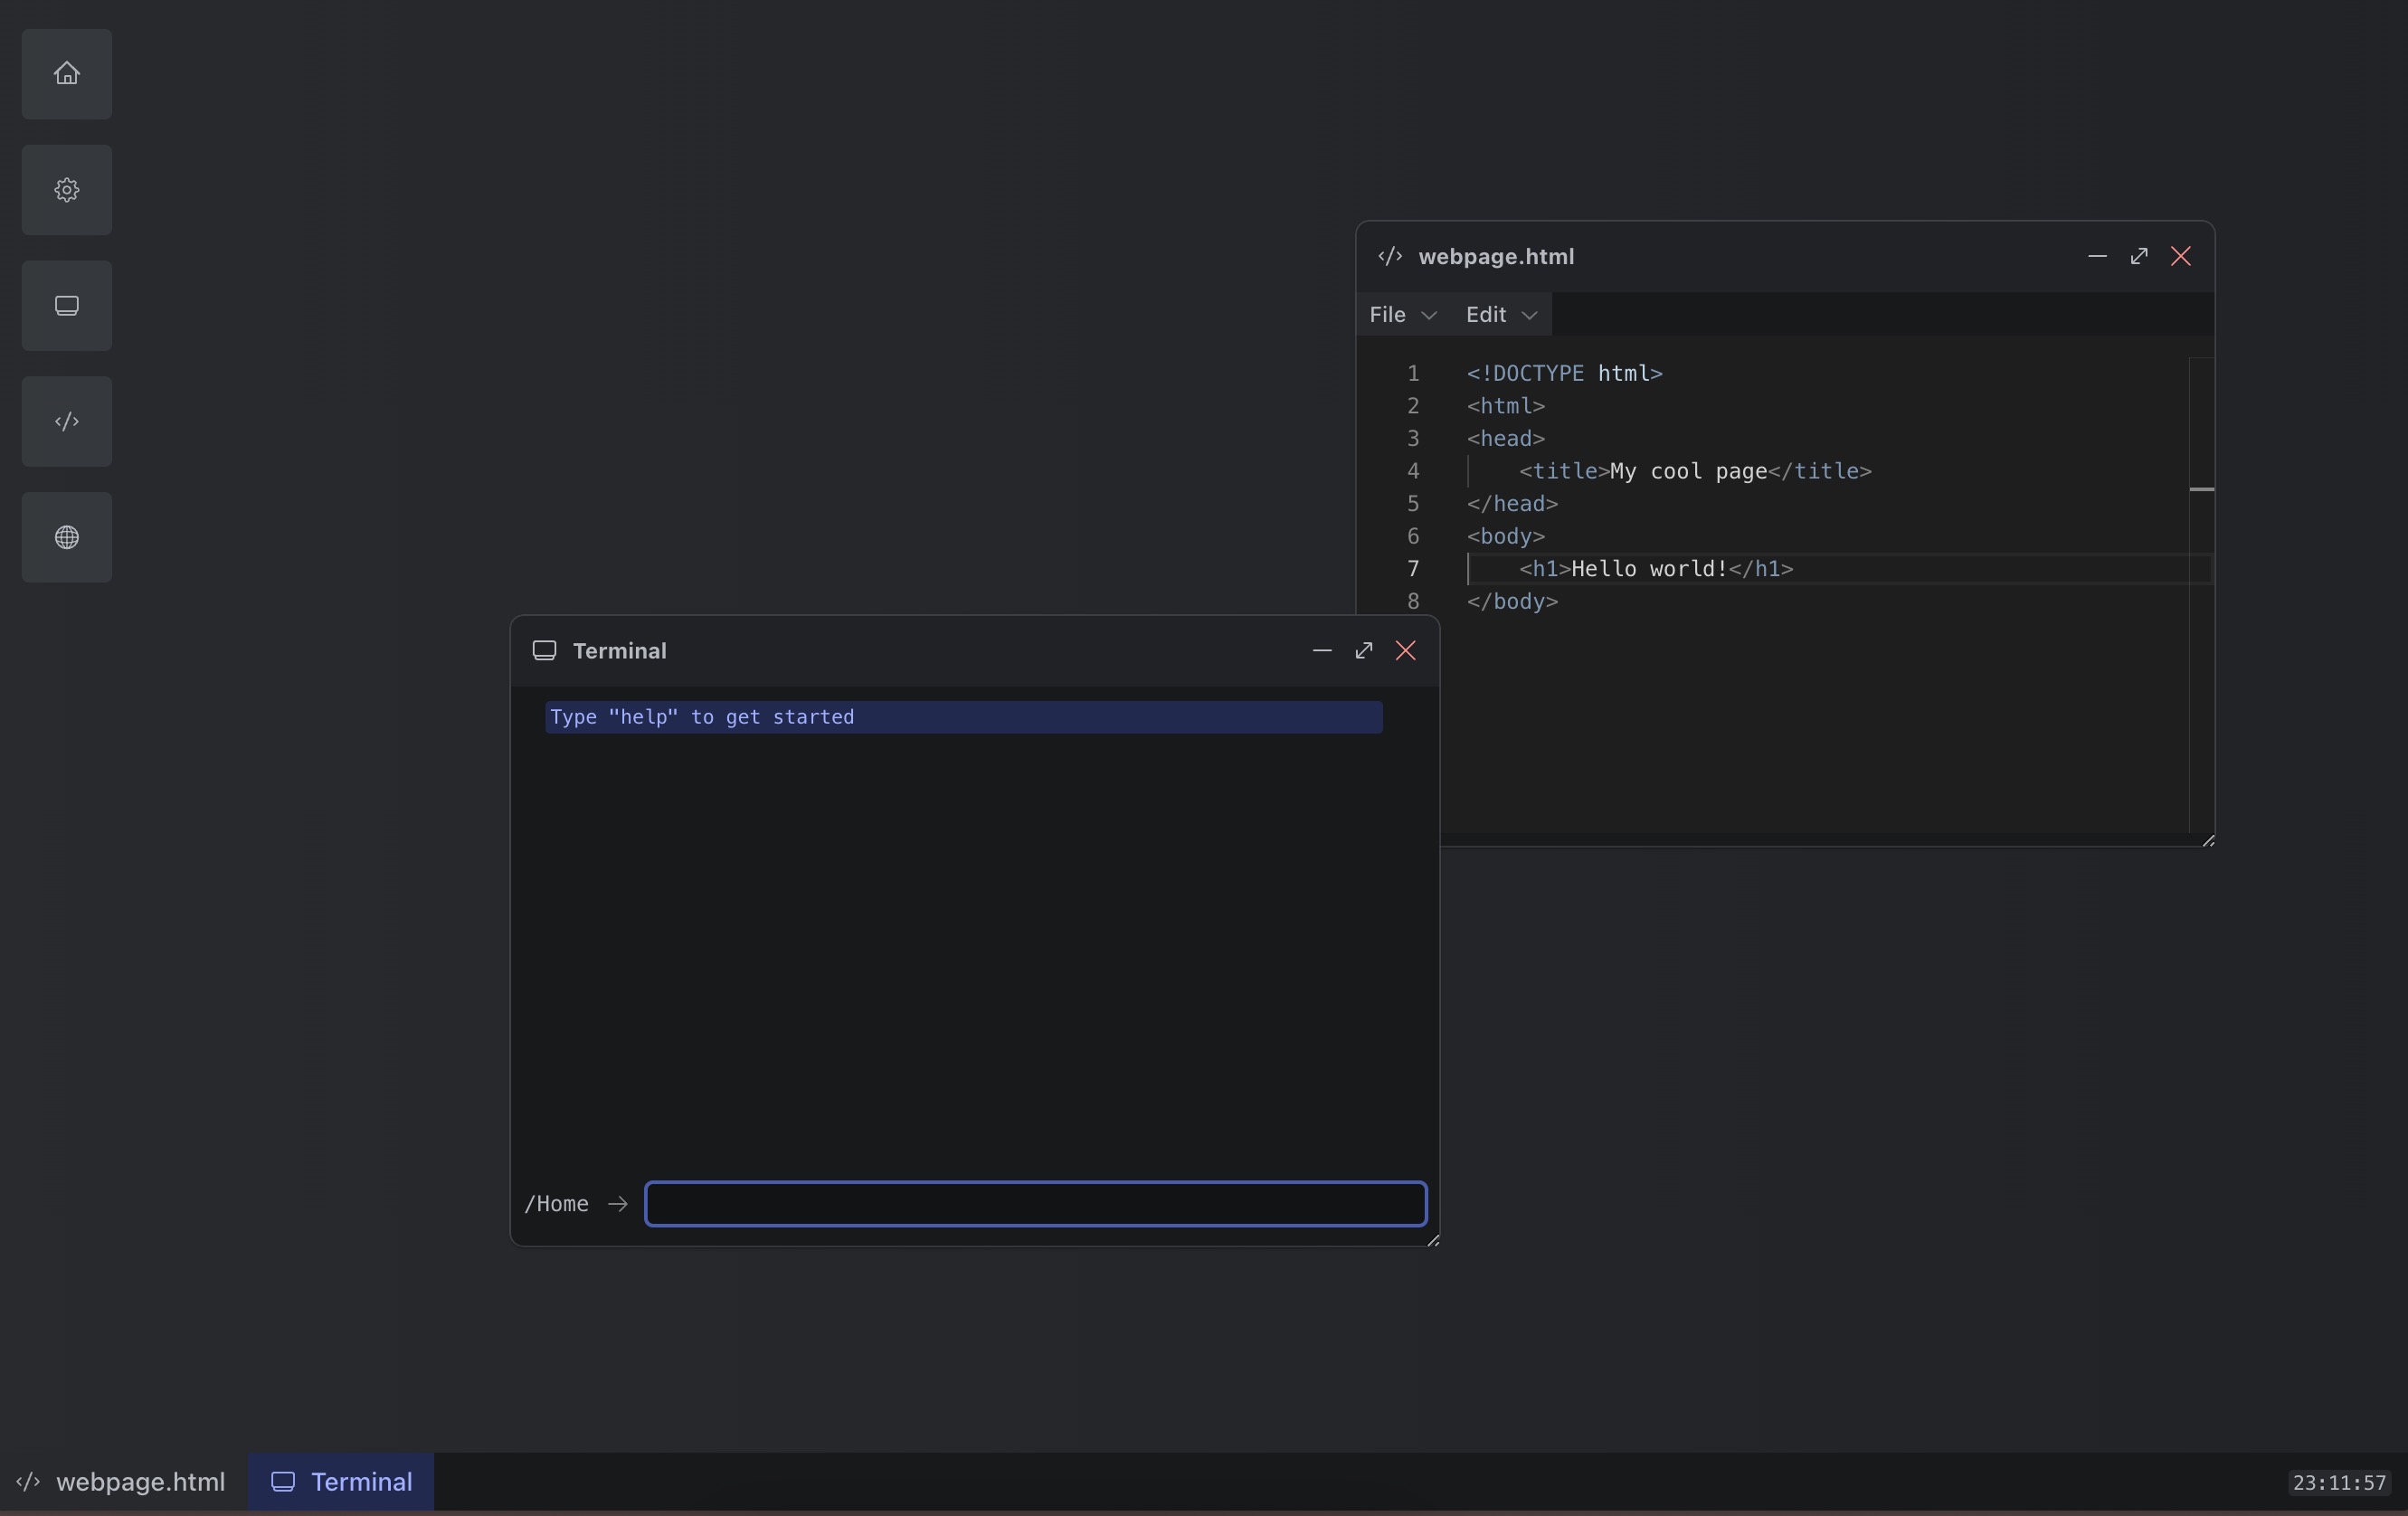Click line number 1 in editor
This screenshot has width=2408, height=1516.
tap(1413, 374)
